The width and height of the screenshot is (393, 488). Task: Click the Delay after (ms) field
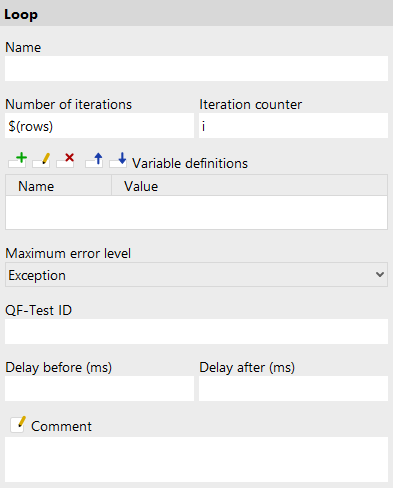[293, 389]
